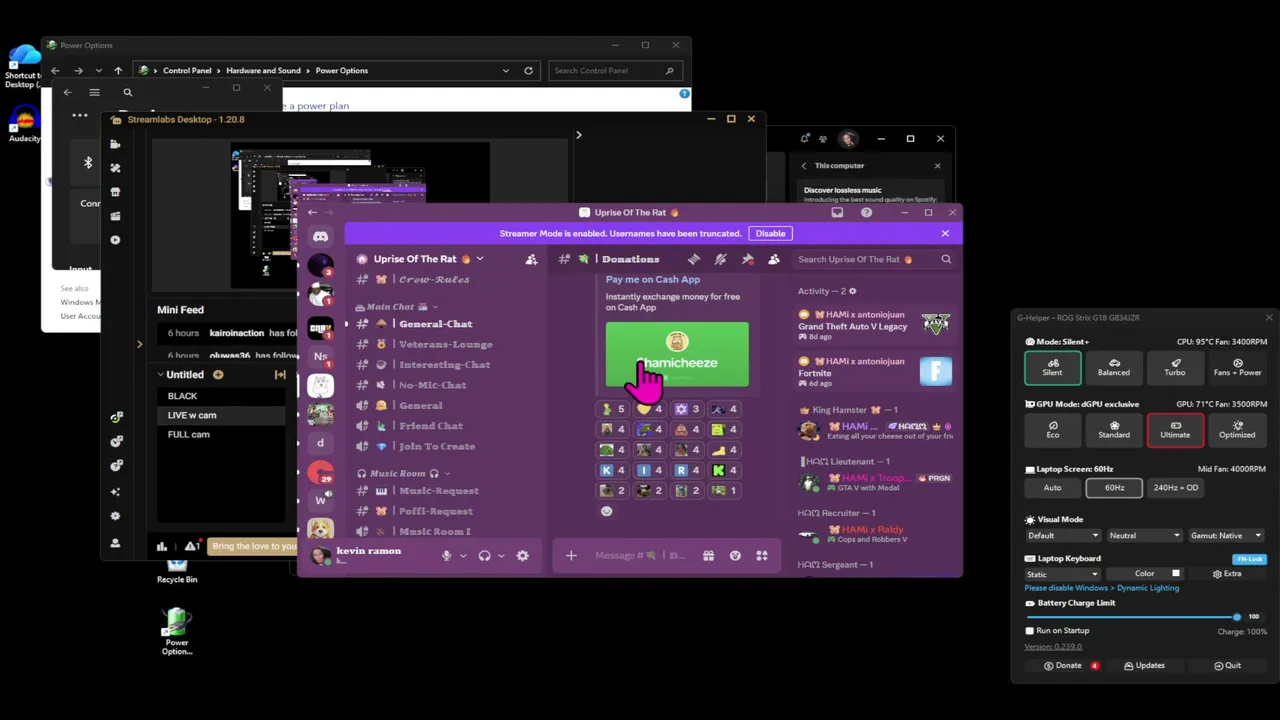
Task: Open Discord apps launcher icon
Action: [x=762, y=556]
